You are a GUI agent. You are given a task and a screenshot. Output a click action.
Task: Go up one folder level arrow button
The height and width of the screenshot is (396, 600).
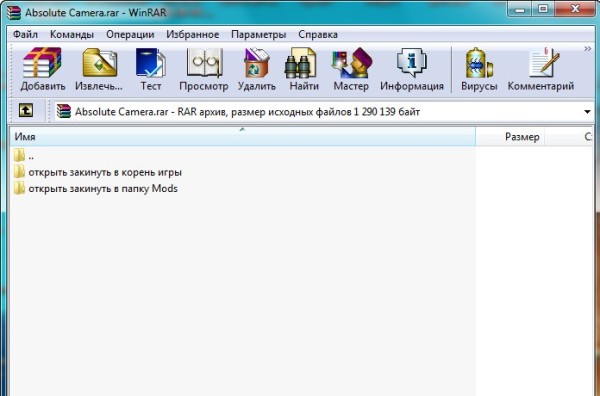pyautogui.click(x=26, y=111)
